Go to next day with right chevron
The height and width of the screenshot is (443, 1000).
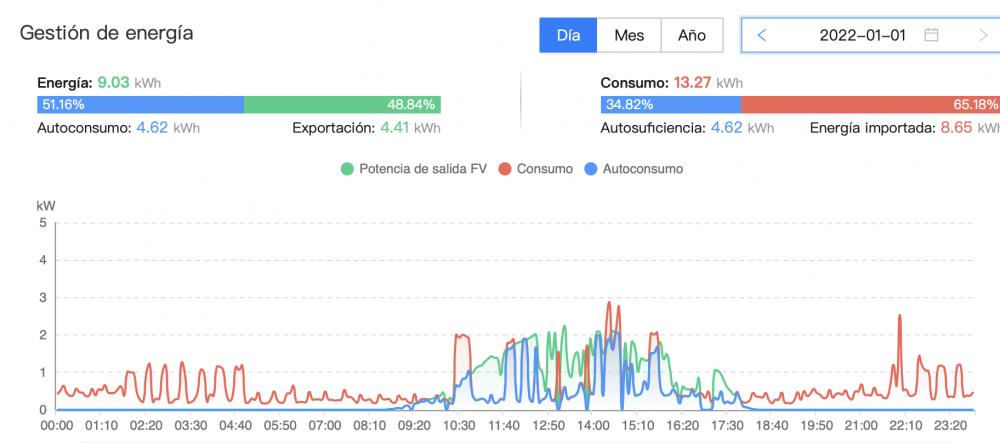[983, 35]
